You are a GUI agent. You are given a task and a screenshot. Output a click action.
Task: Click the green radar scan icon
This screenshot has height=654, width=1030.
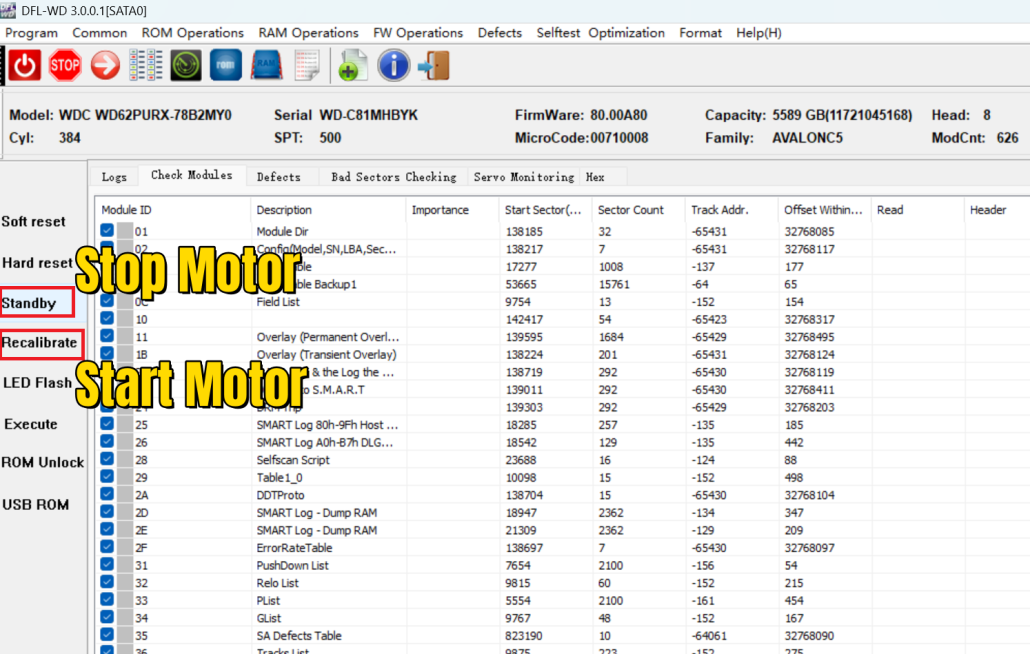186,66
